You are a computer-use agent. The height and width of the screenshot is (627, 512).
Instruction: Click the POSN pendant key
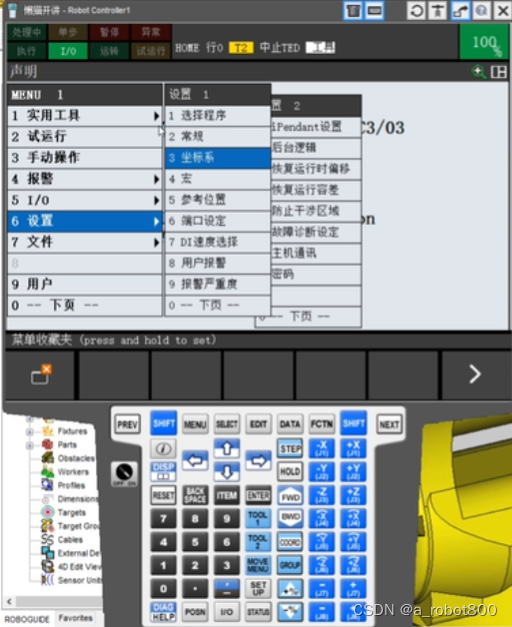click(x=195, y=612)
